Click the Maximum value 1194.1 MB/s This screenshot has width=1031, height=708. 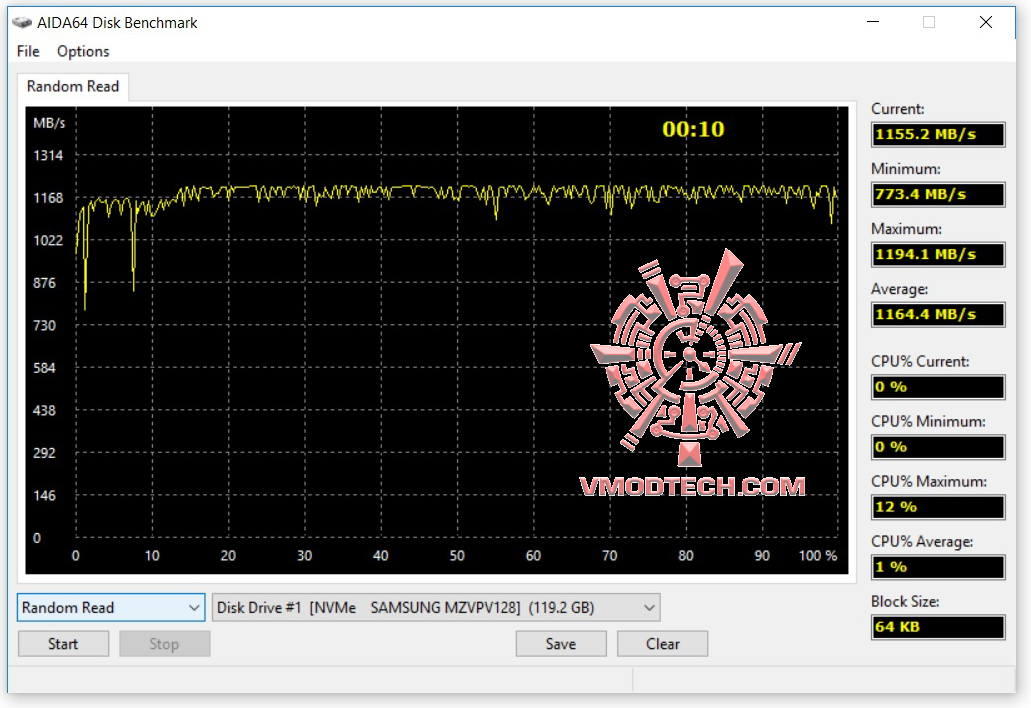click(x=938, y=254)
